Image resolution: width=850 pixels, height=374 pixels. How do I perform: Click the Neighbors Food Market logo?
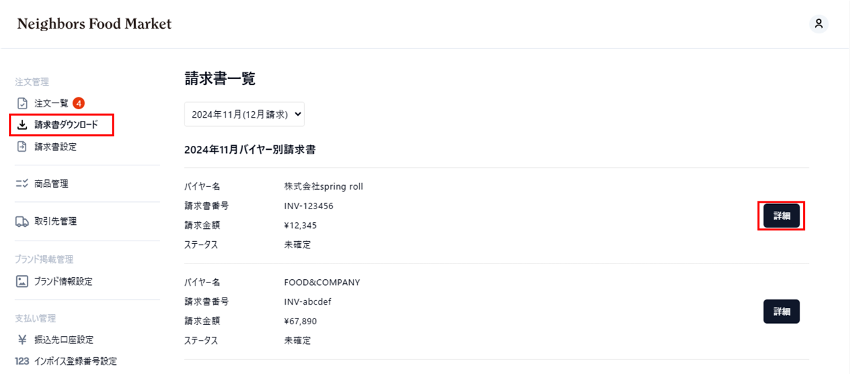(94, 24)
